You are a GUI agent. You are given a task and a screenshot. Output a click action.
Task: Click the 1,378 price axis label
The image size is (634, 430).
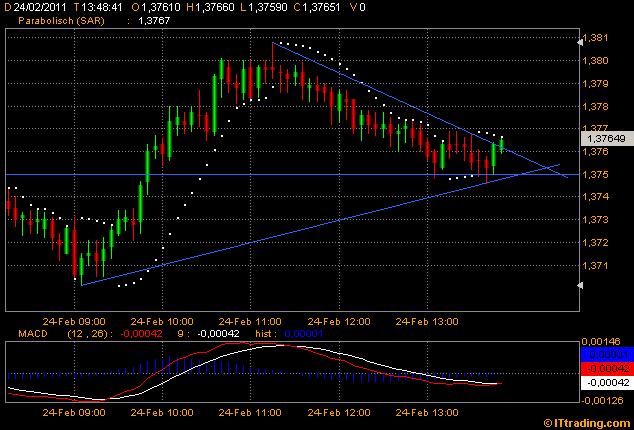pyautogui.click(x=596, y=106)
